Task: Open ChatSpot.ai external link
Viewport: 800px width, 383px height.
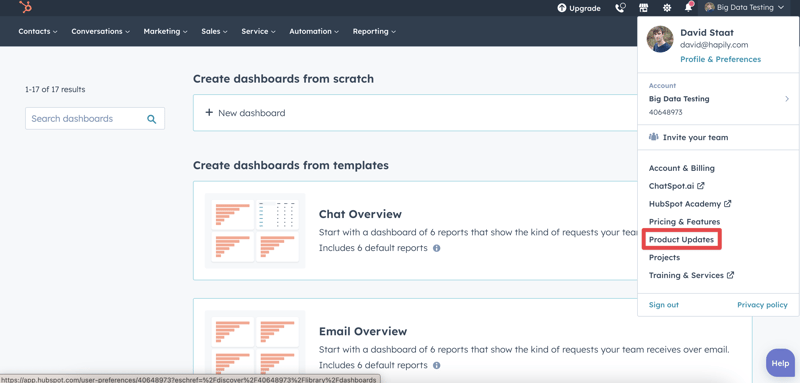Action: [x=677, y=186]
